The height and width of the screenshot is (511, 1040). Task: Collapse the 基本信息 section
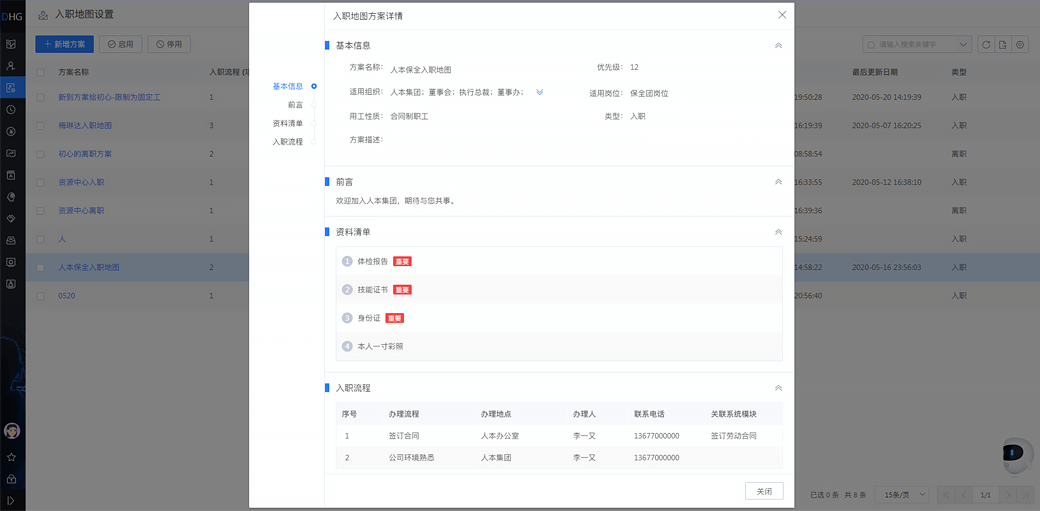coord(778,46)
